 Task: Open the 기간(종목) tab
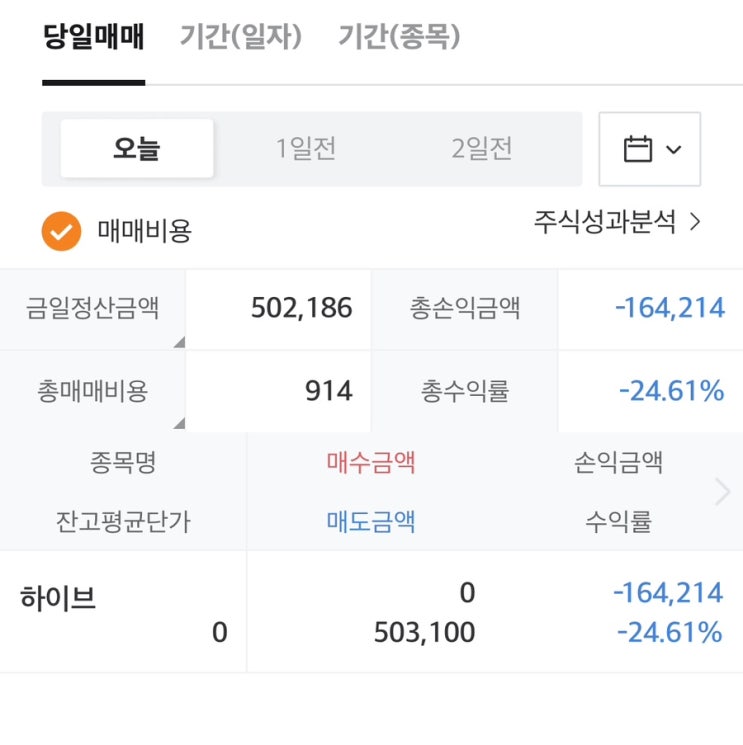click(399, 38)
